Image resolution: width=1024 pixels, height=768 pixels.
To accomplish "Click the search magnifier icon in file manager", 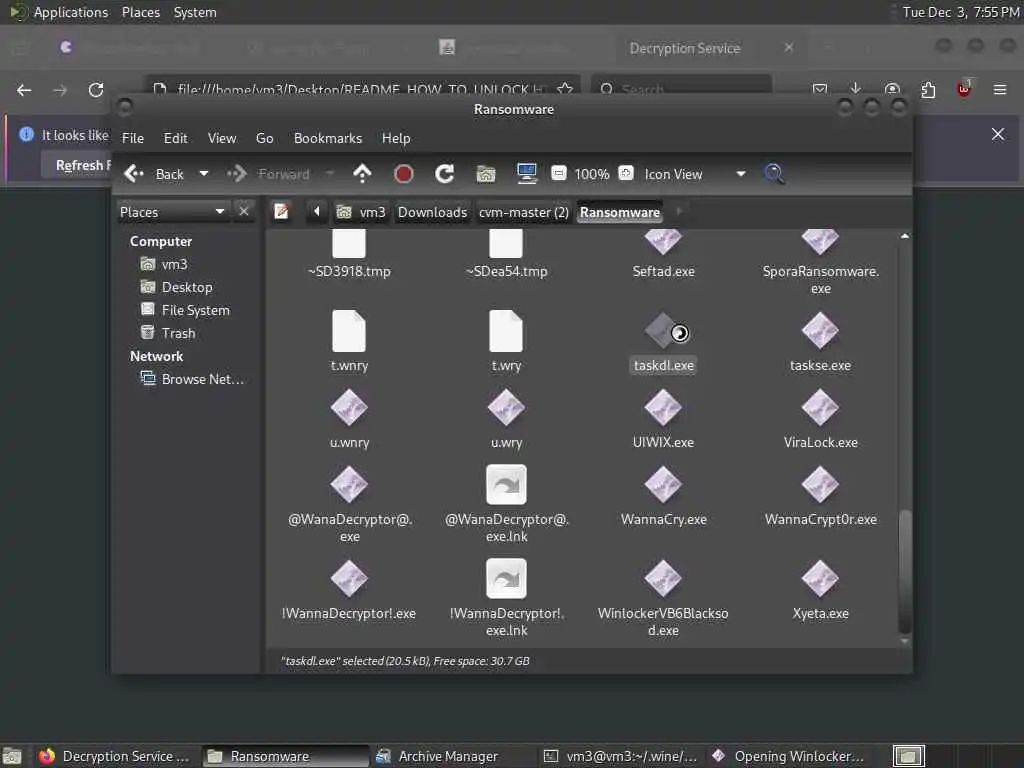I will click(x=774, y=174).
